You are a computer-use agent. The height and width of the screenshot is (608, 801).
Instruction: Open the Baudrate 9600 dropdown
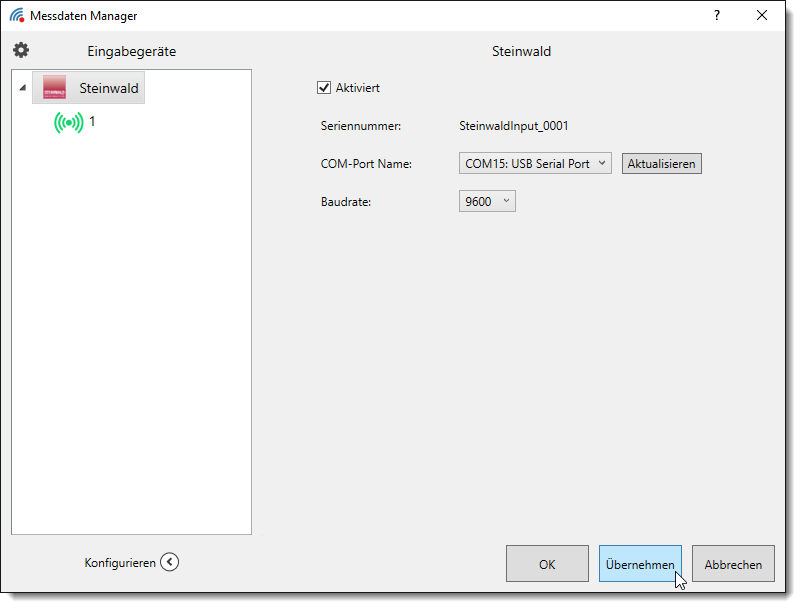tap(487, 201)
